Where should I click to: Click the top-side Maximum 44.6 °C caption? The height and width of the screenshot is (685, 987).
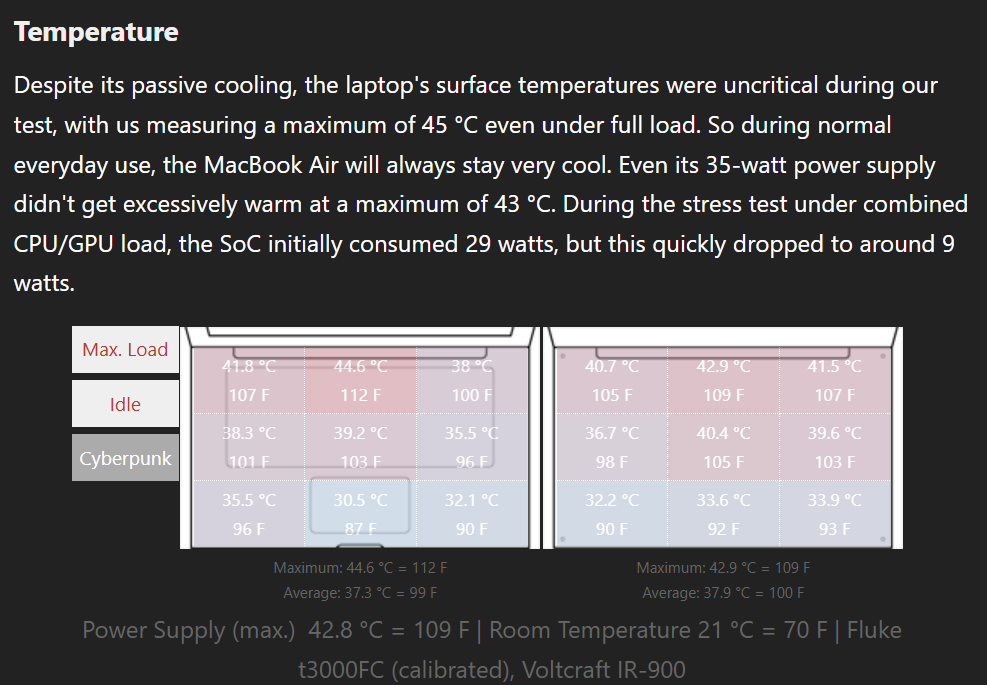(x=360, y=568)
